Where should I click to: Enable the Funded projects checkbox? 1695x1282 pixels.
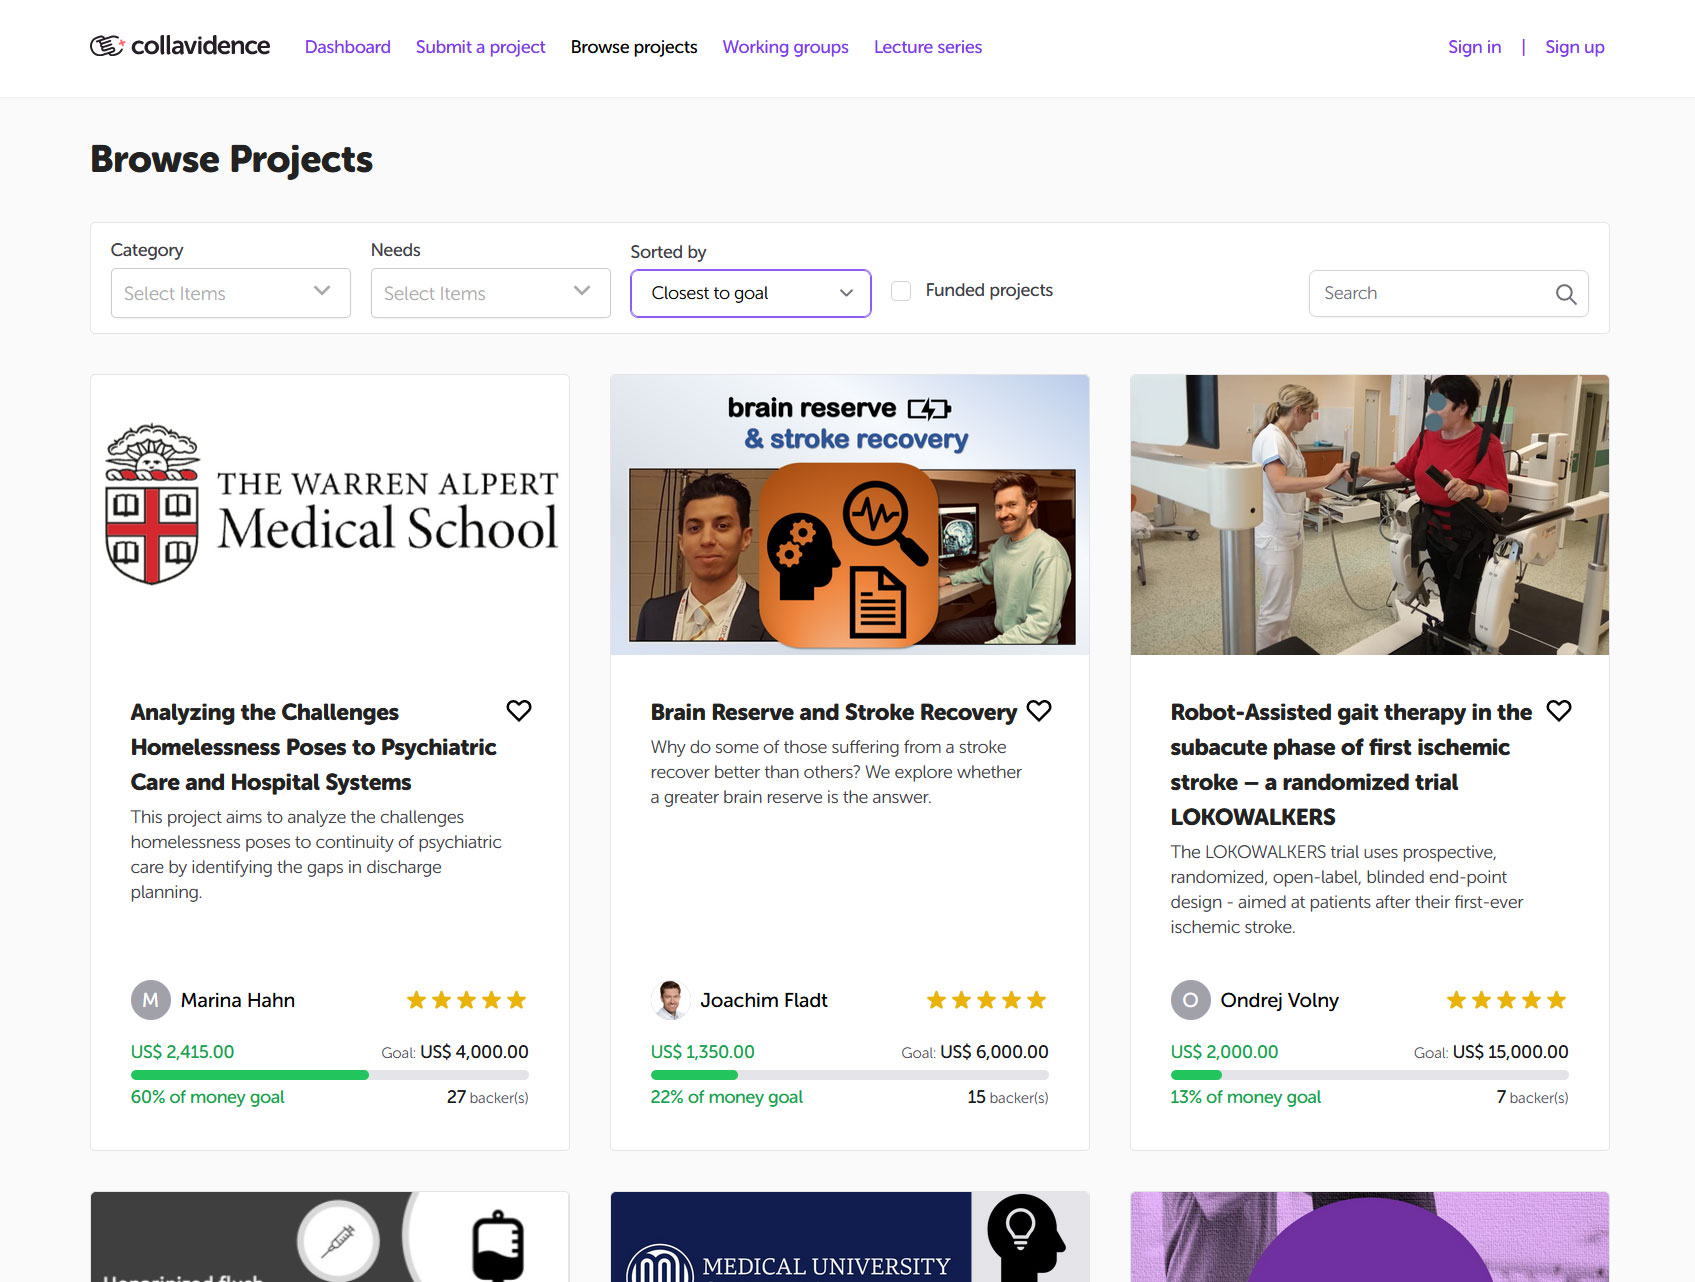[901, 291]
